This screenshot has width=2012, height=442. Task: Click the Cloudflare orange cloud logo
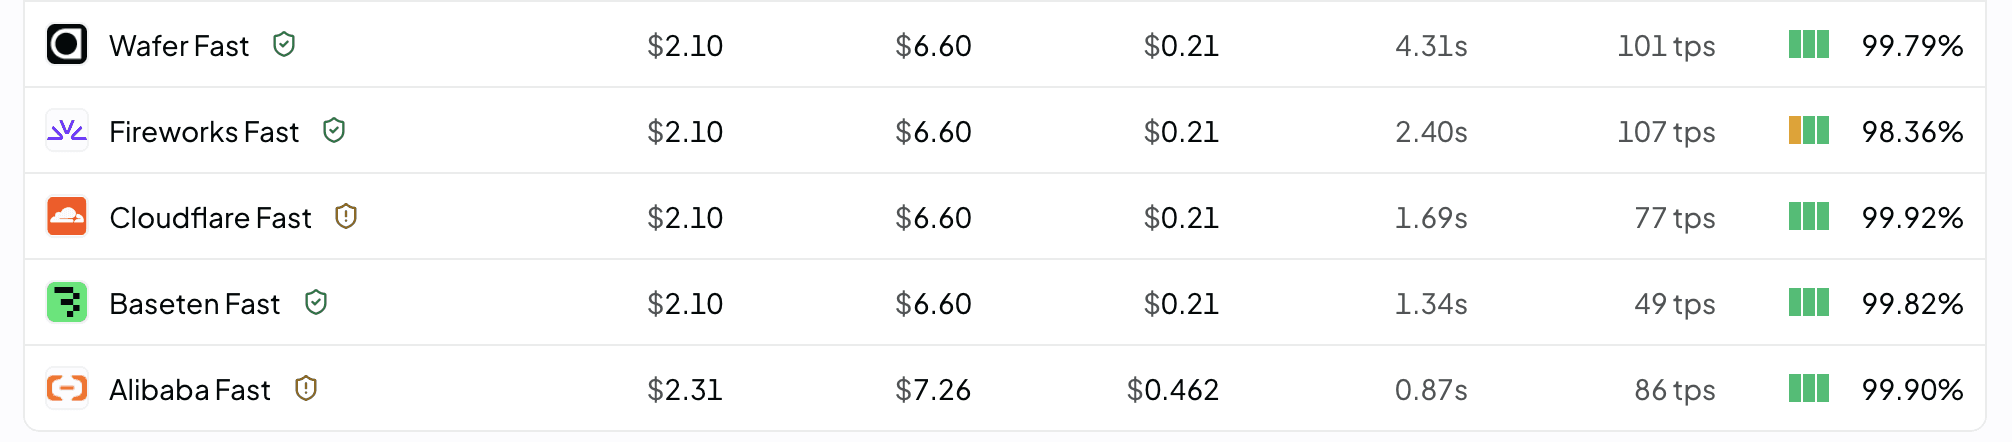[x=67, y=216]
